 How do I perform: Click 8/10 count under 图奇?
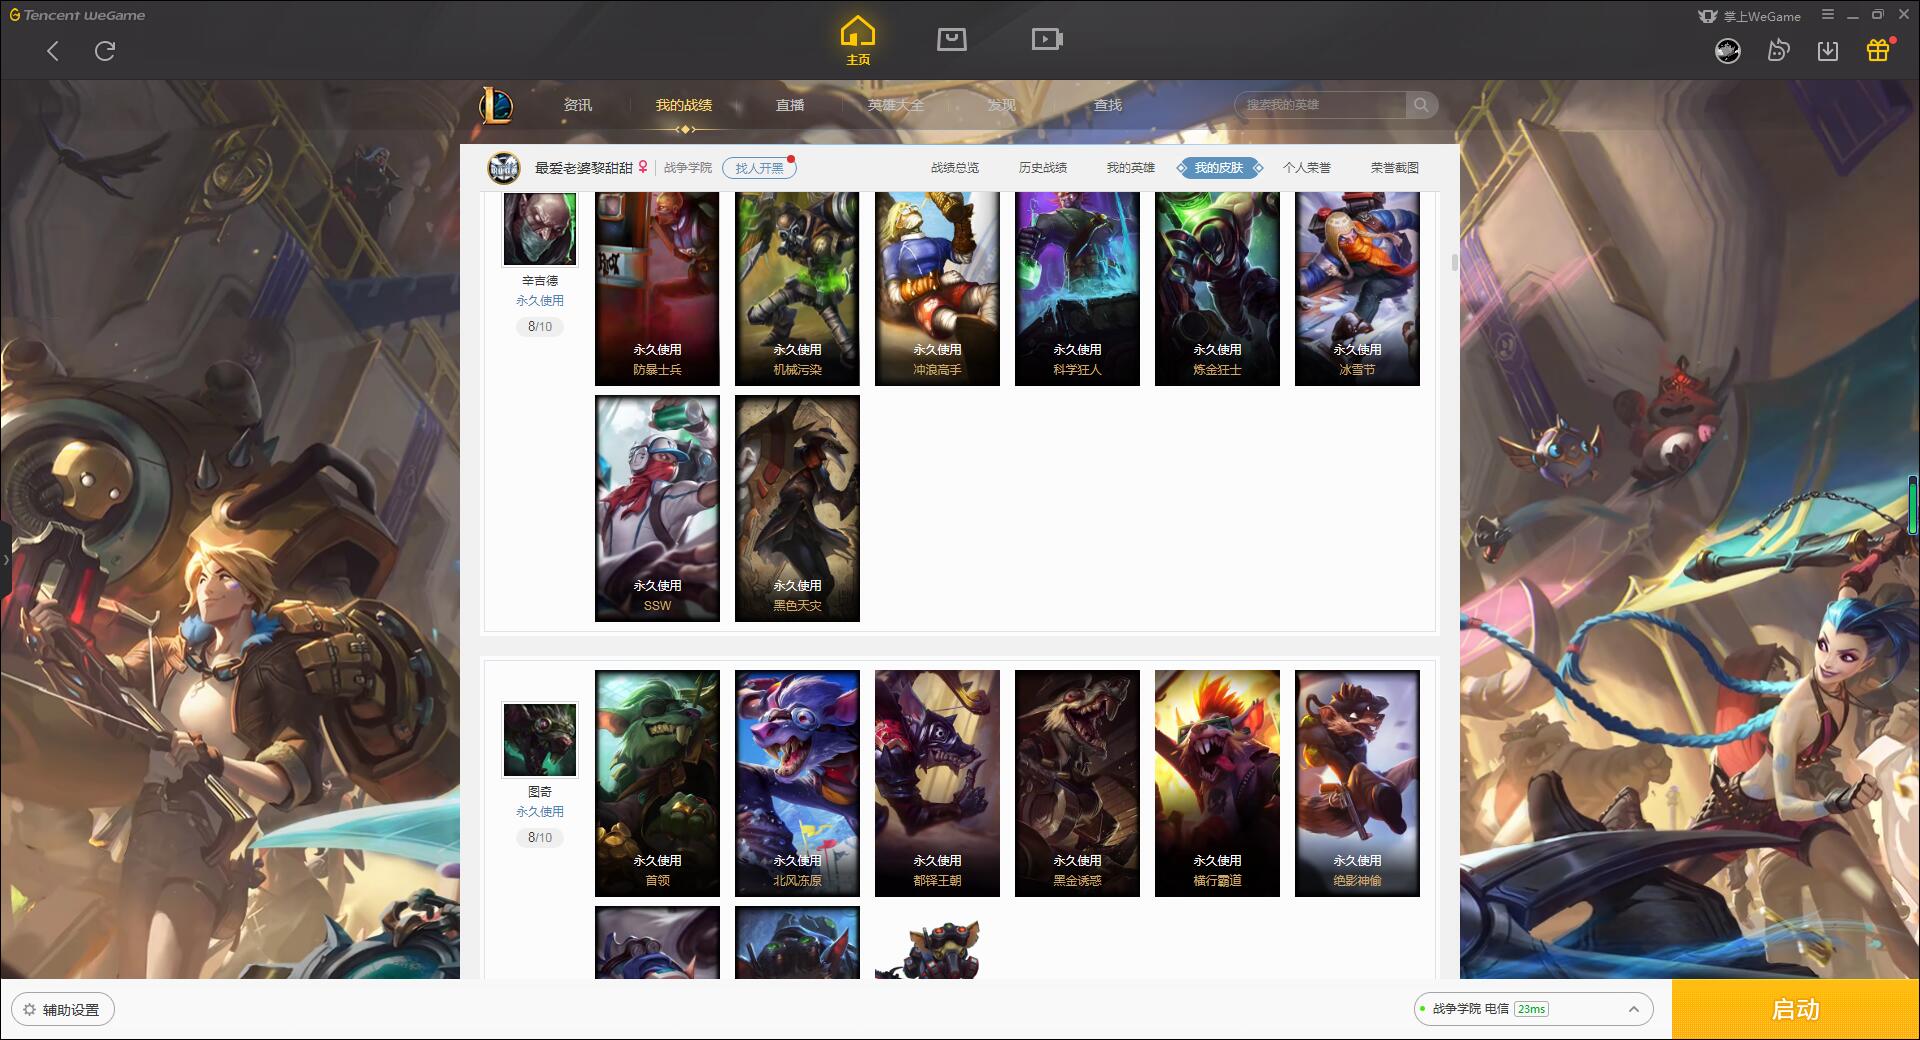coord(540,837)
